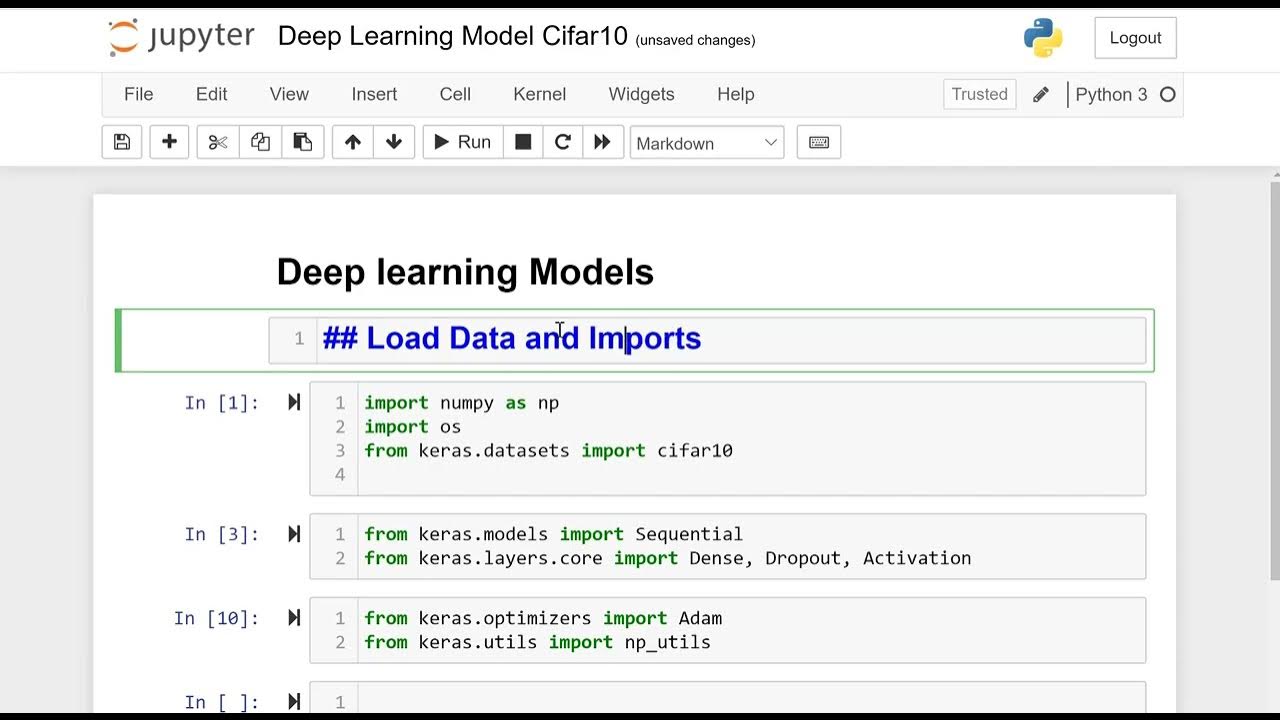Open the View menu

point(289,94)
